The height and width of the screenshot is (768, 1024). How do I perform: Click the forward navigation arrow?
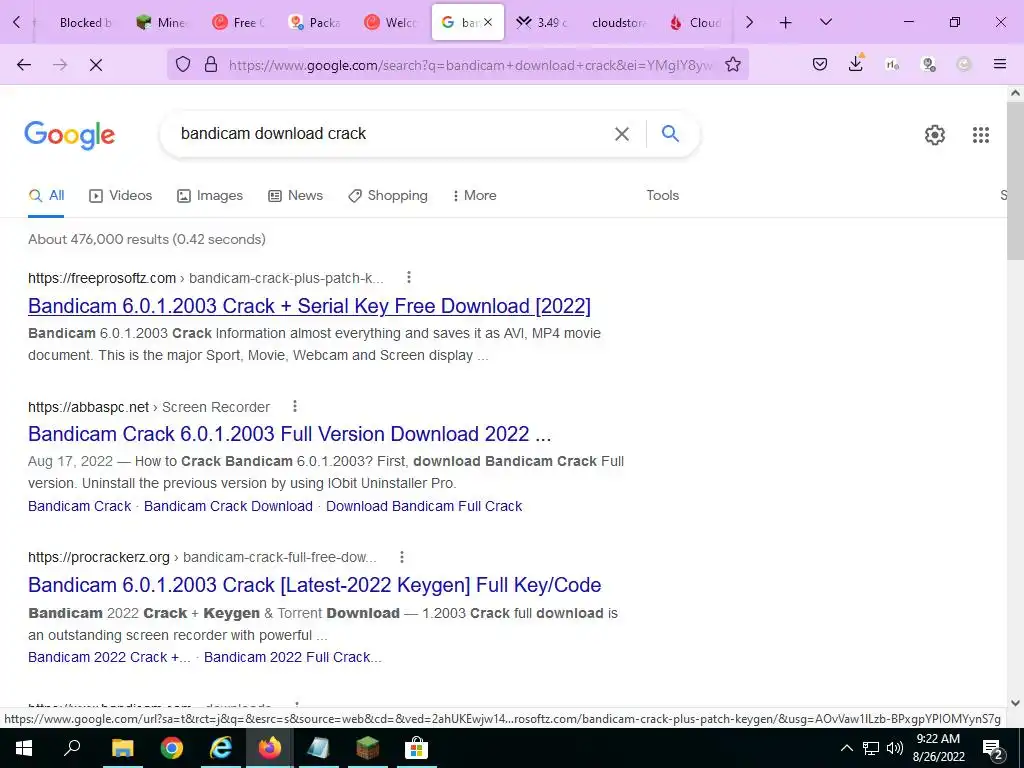point(60,65)
